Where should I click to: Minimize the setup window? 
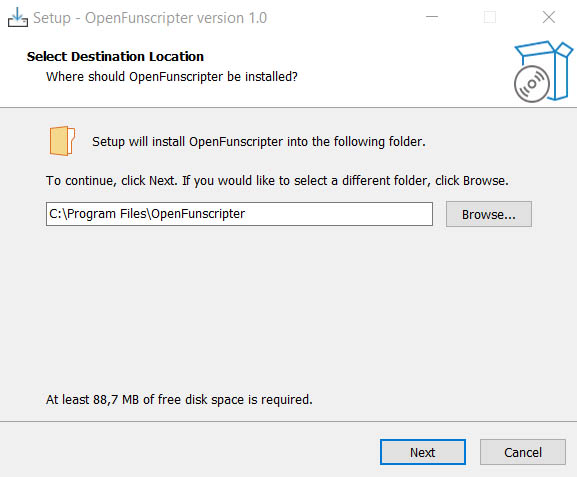click(432, 17)
